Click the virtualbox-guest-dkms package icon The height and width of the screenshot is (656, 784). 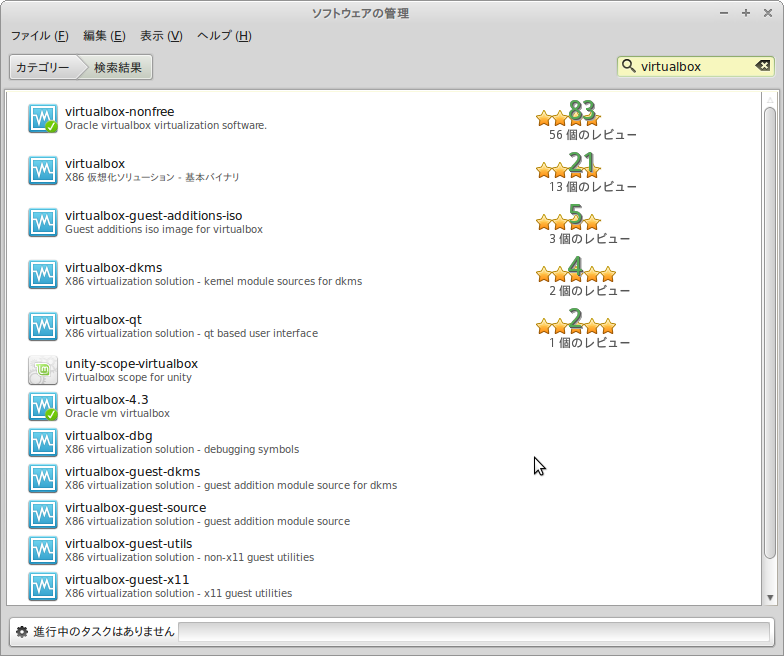coord(42,478)
